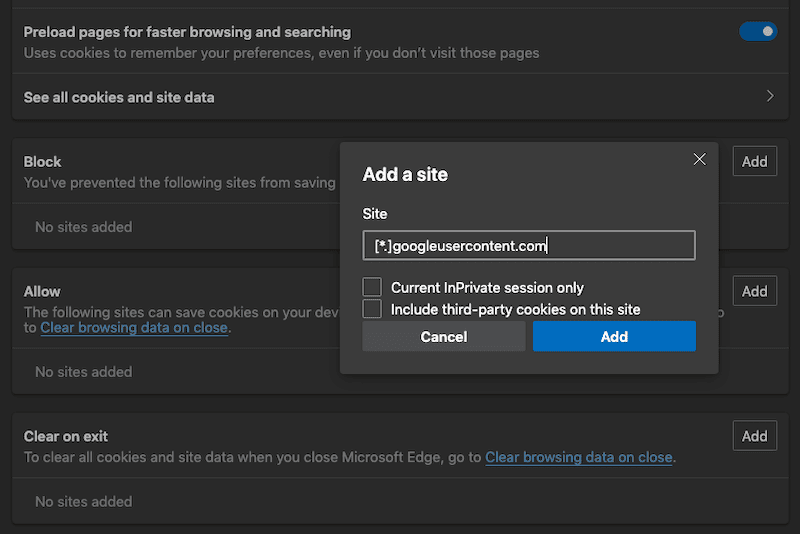Viewport: 800px width, 534px height.
Task: Open the See all cookies chevron arrow
Action: (770, 97)
